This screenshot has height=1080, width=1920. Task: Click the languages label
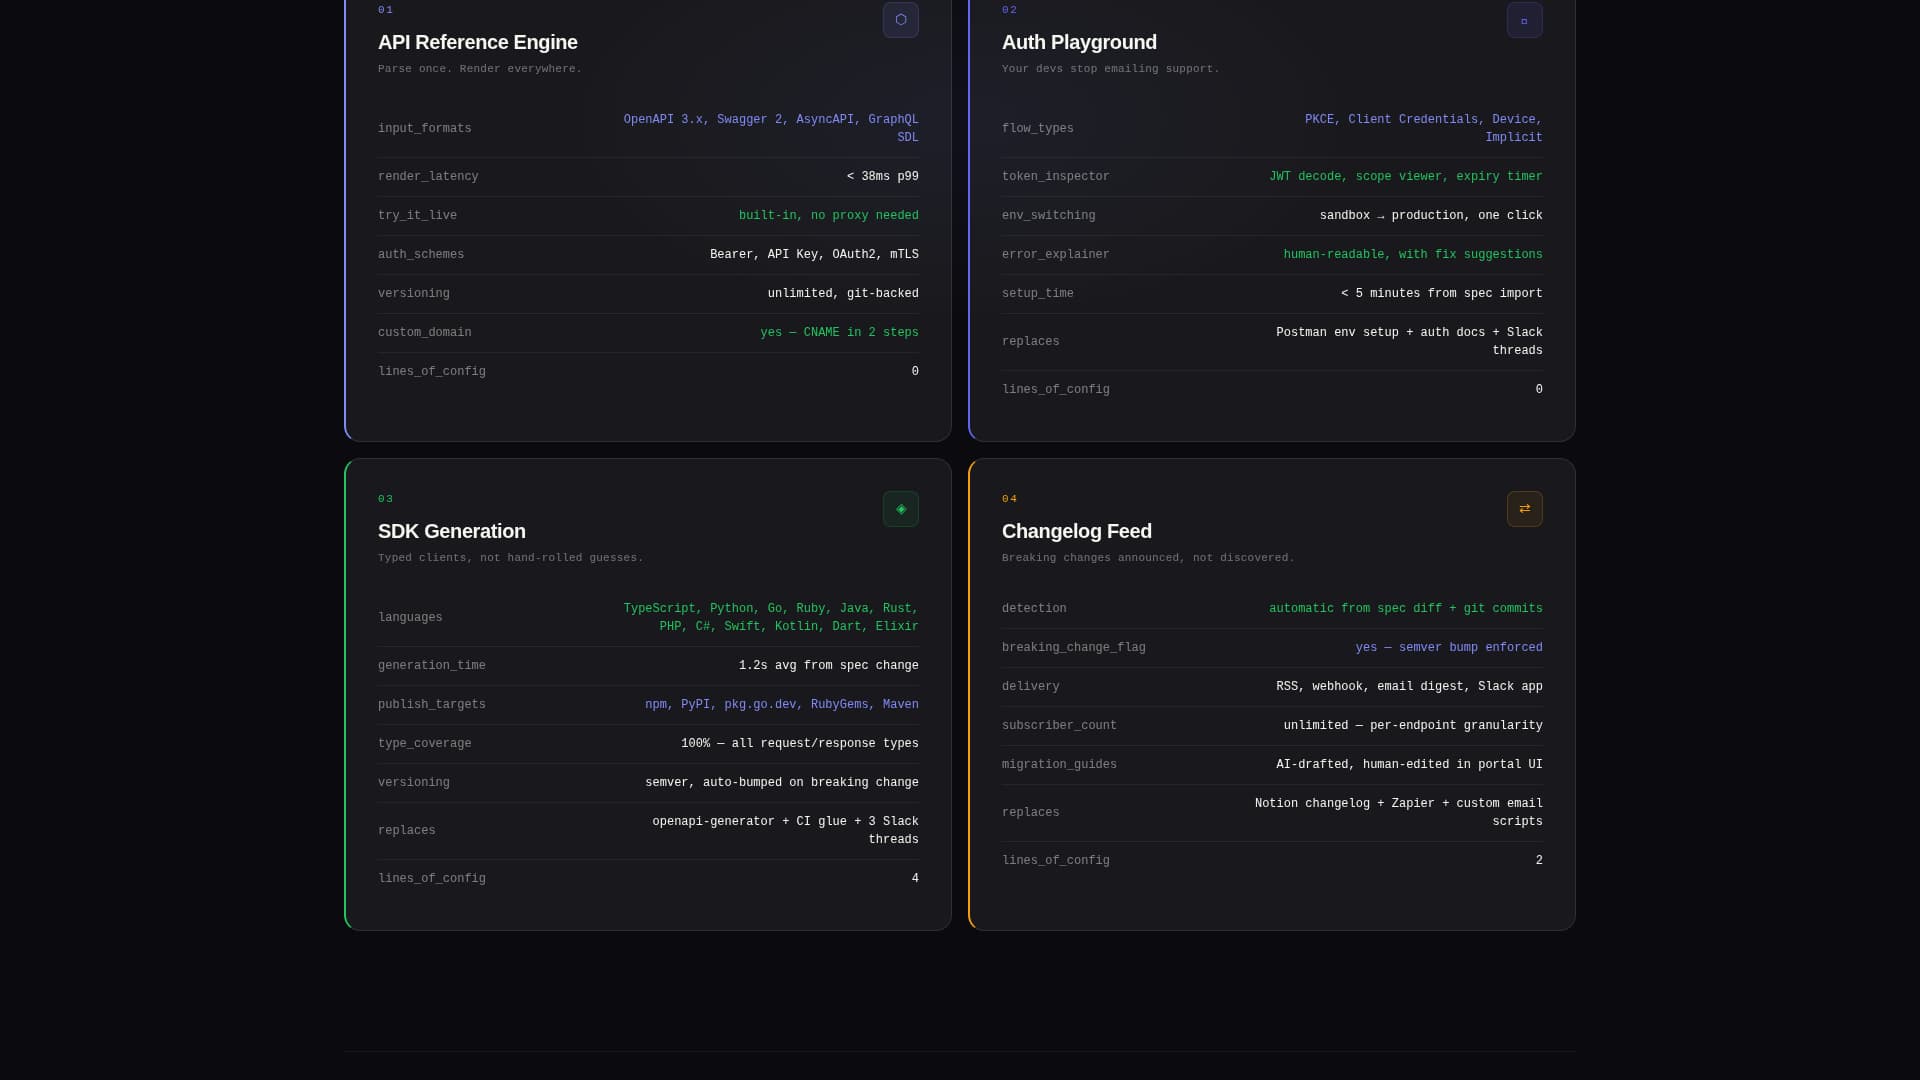click(410, 618)
